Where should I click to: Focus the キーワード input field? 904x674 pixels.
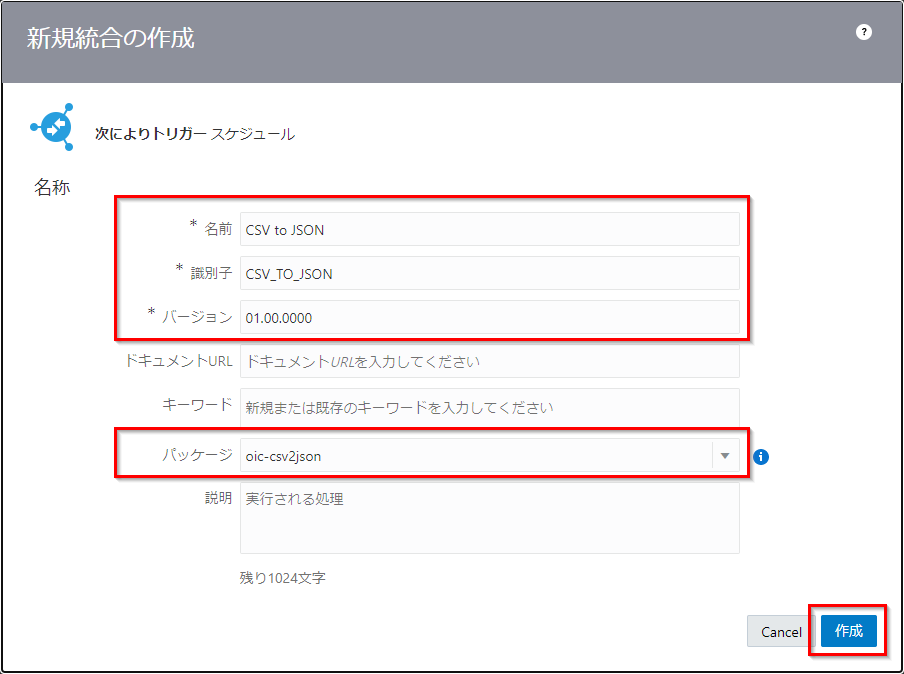(489, 407)
